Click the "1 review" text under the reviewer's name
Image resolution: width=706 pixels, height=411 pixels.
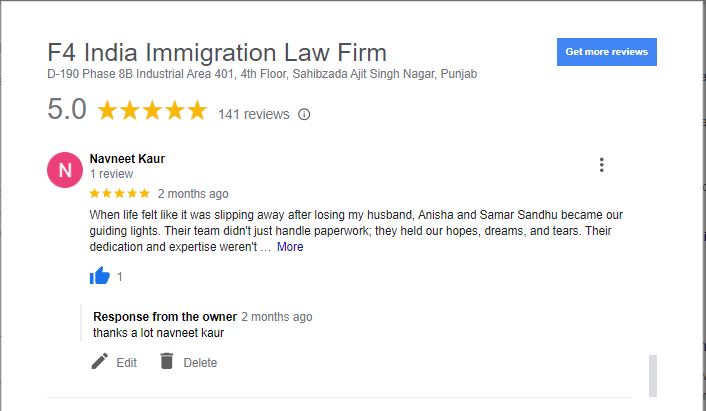coord(111,174)
